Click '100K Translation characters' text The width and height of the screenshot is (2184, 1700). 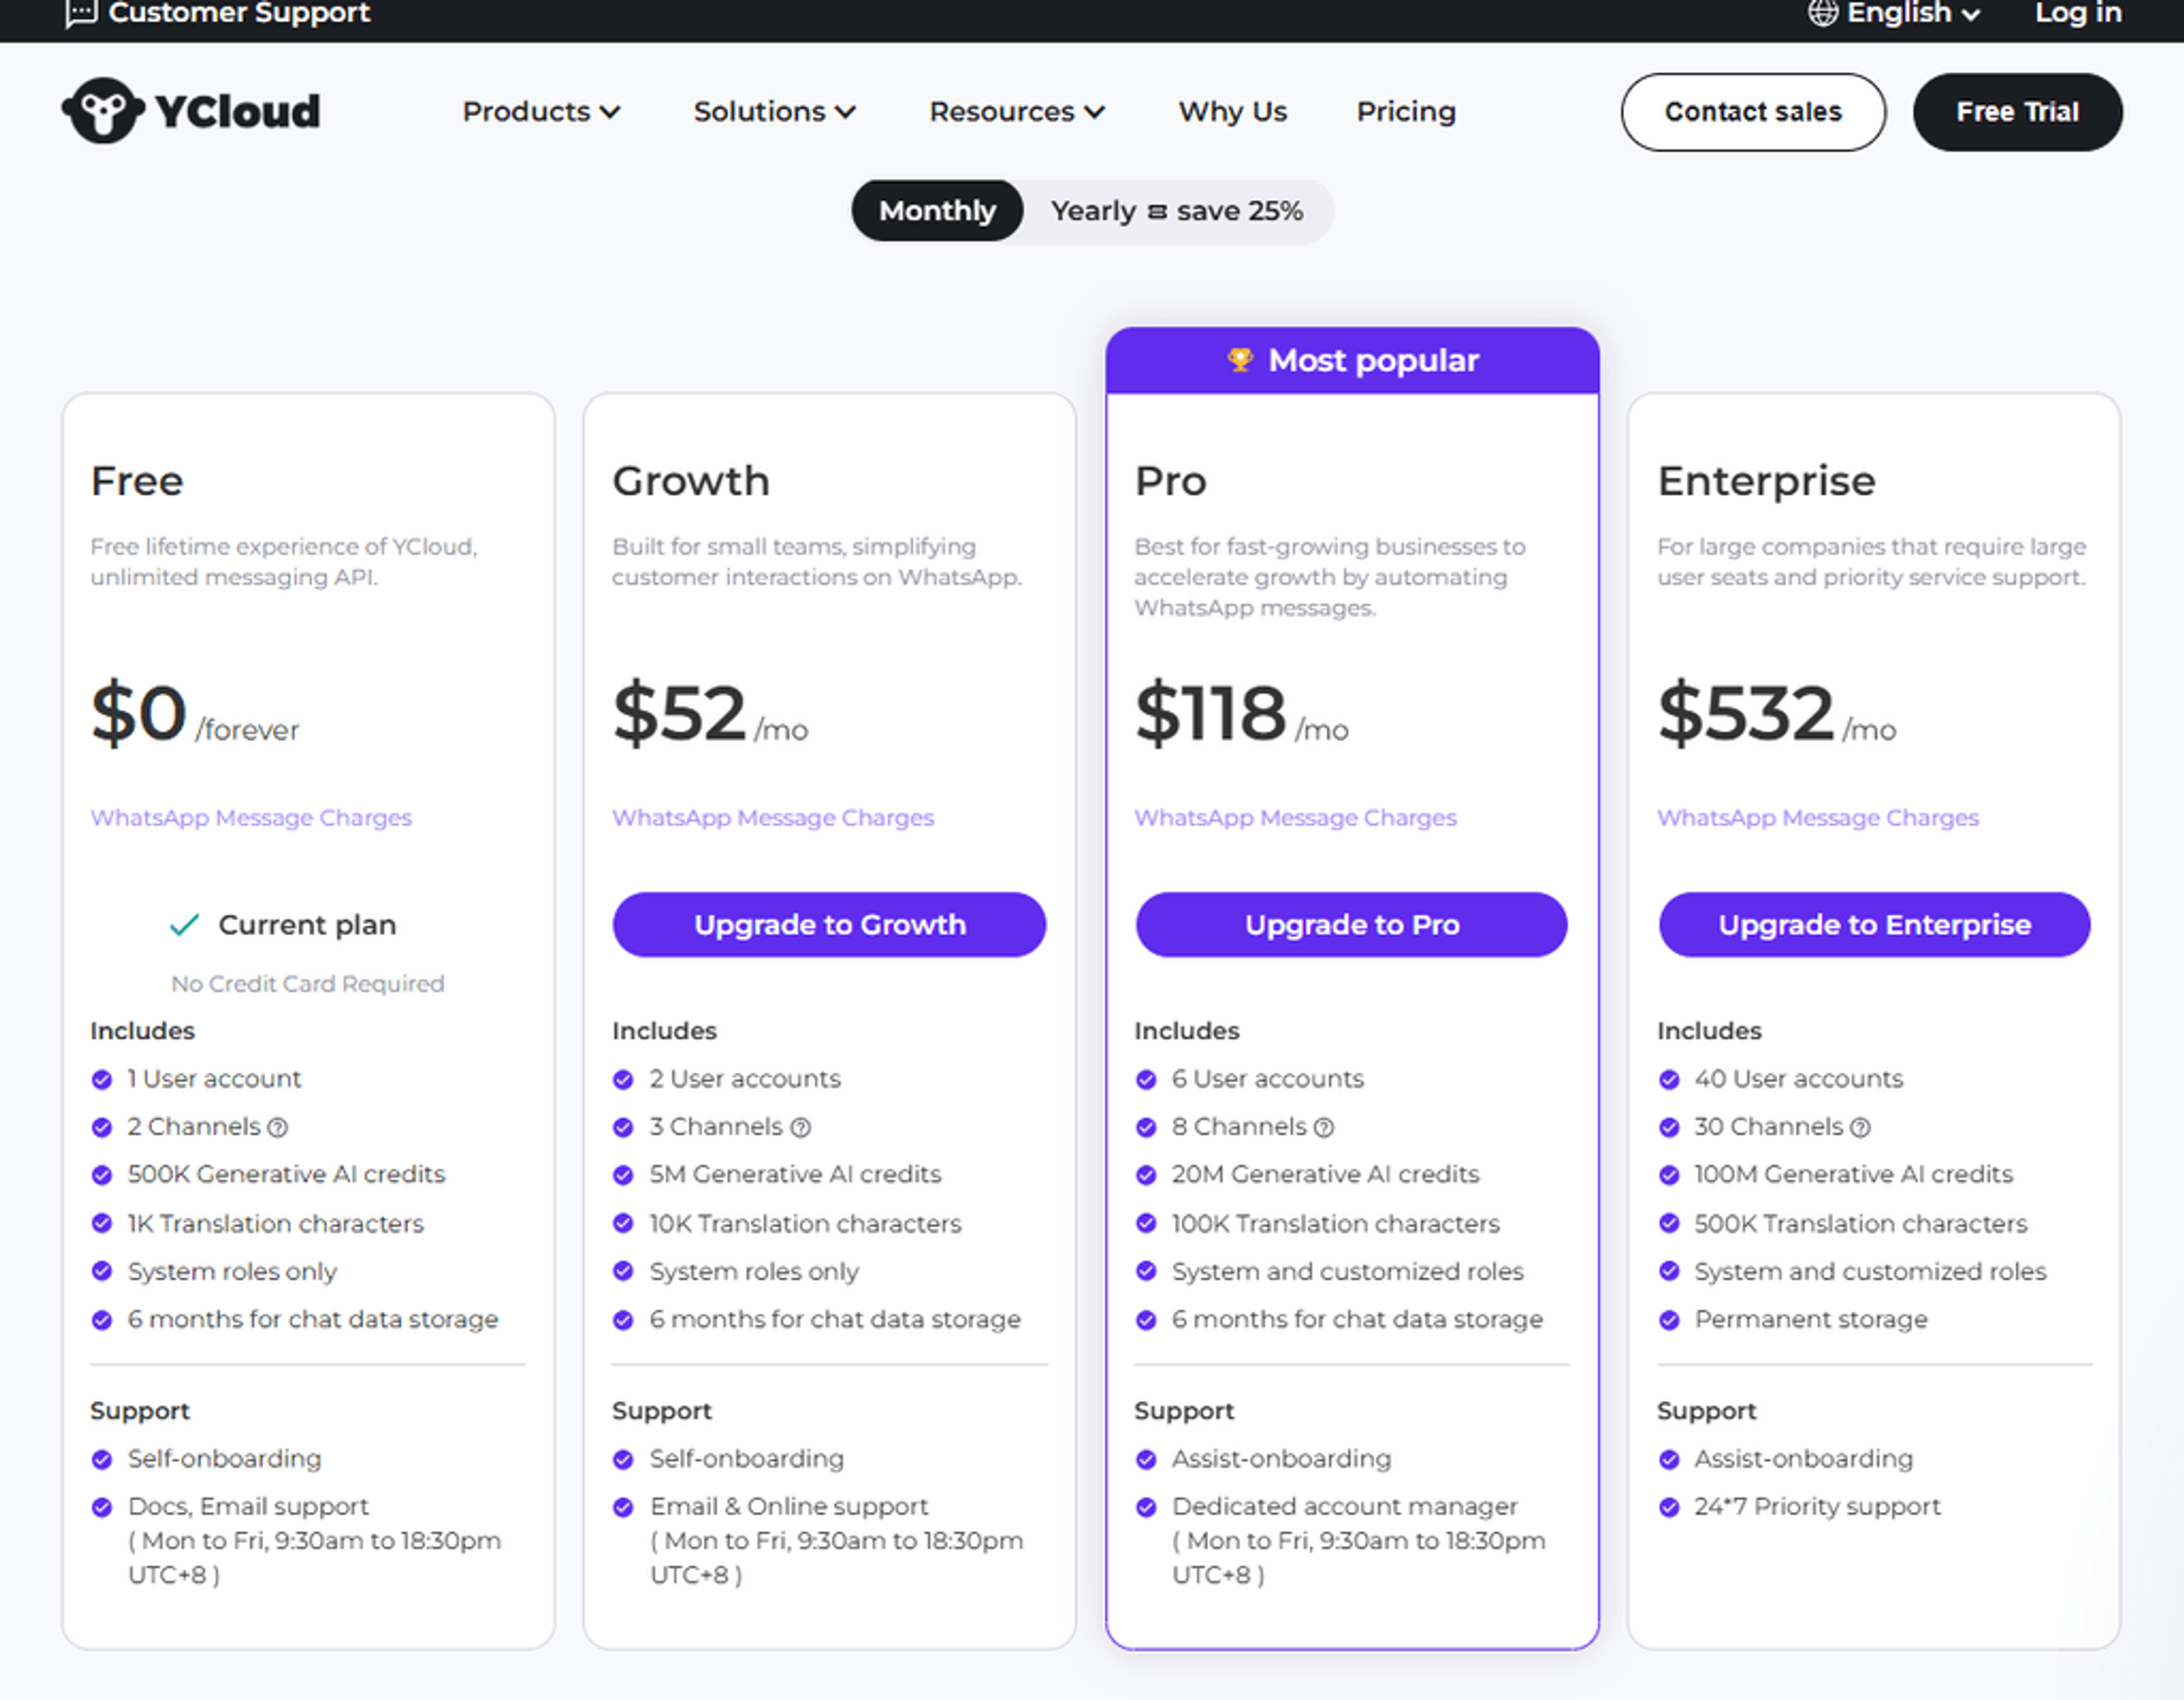[1336, 1224]
